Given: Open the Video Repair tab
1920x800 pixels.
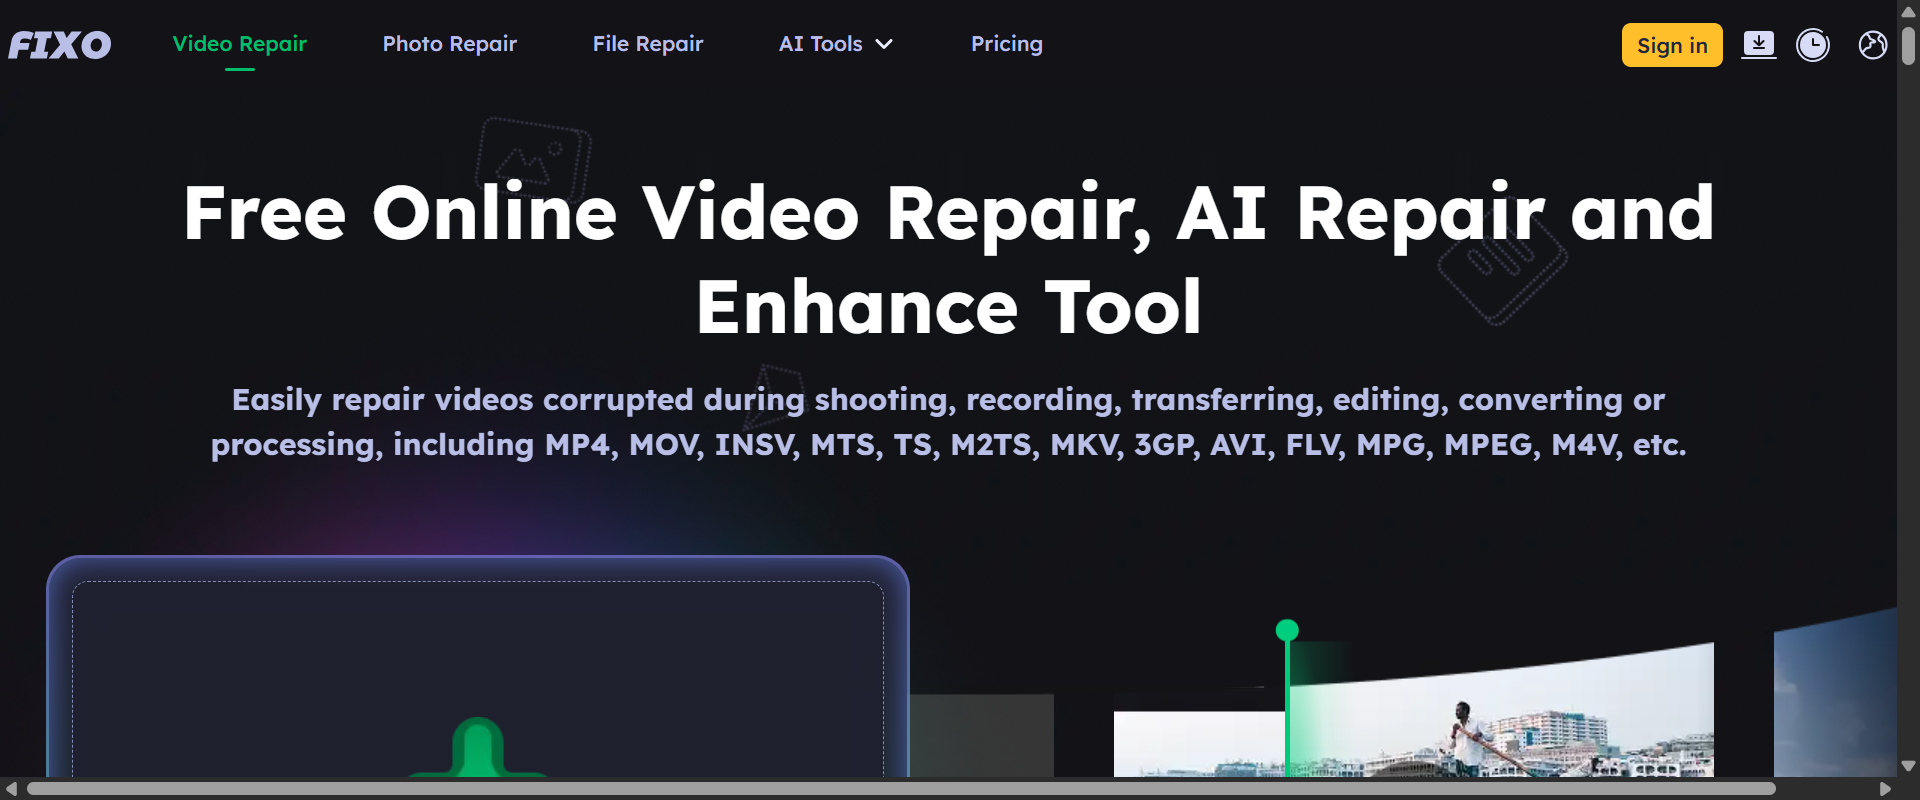Looking at the screenshot, I should pos(240,44).
